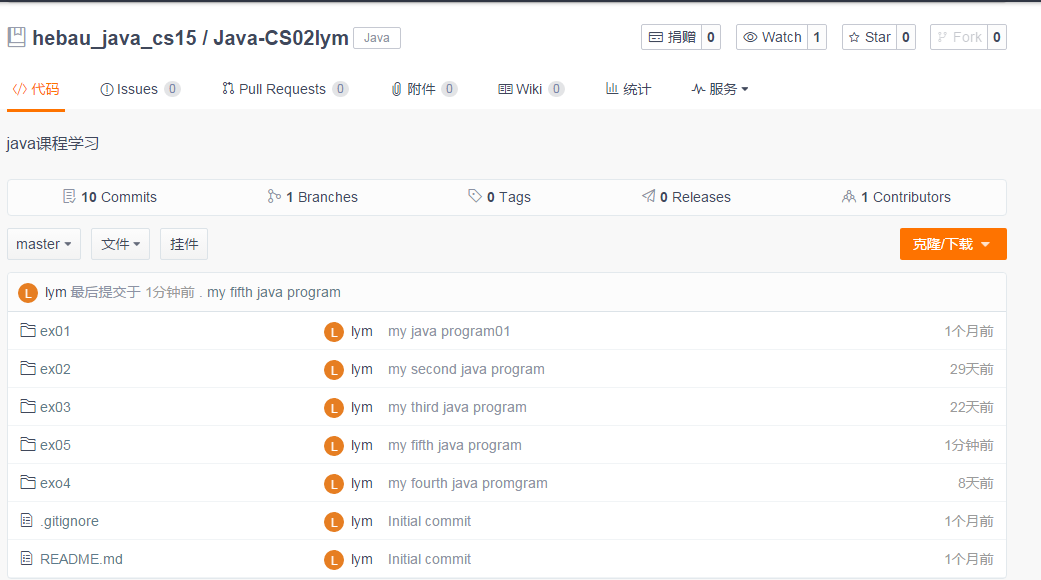The image size is (1041, 580).
Task: Click lym avatar in README.md row
Action: [x=333, y=560]
